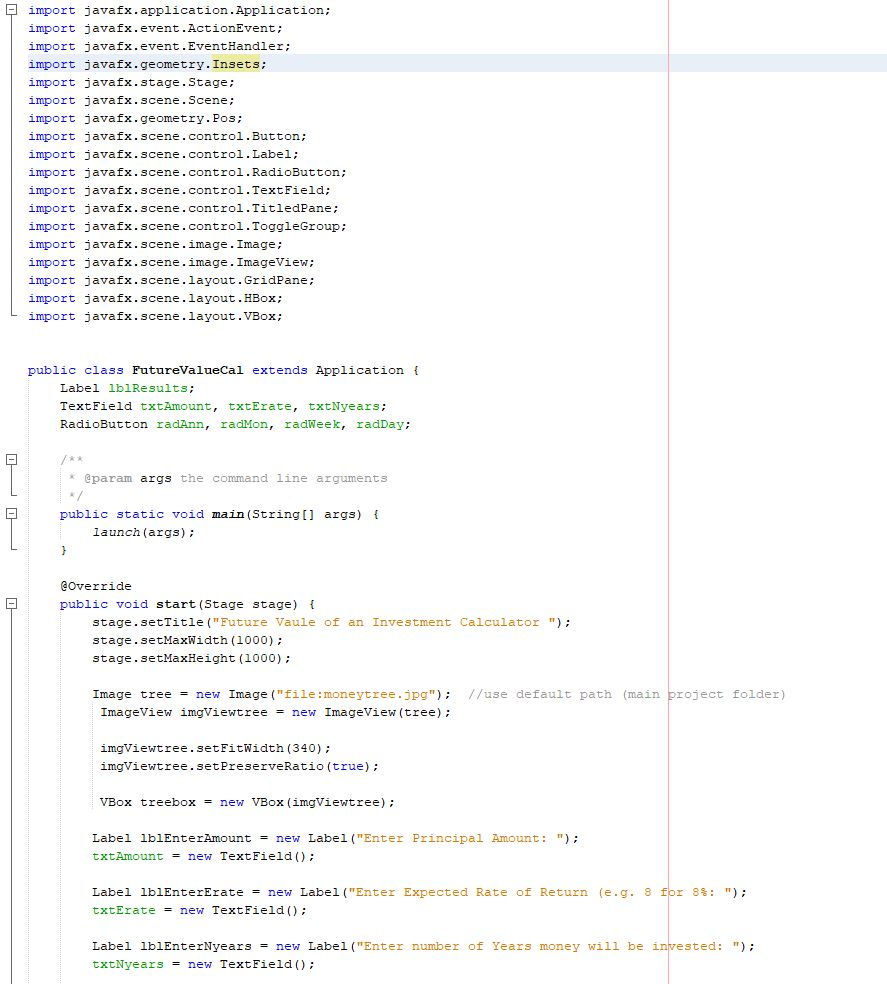
Task: Click the import image.ImageView line
Action: (171, 262)
